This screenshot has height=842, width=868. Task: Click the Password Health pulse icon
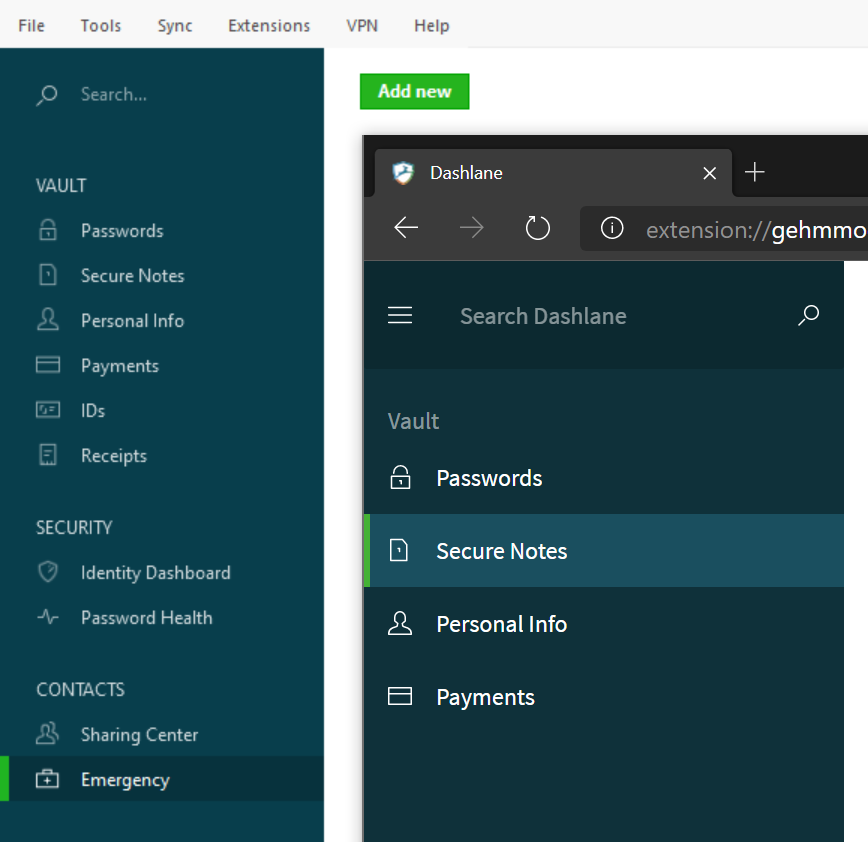coord(47,618)
